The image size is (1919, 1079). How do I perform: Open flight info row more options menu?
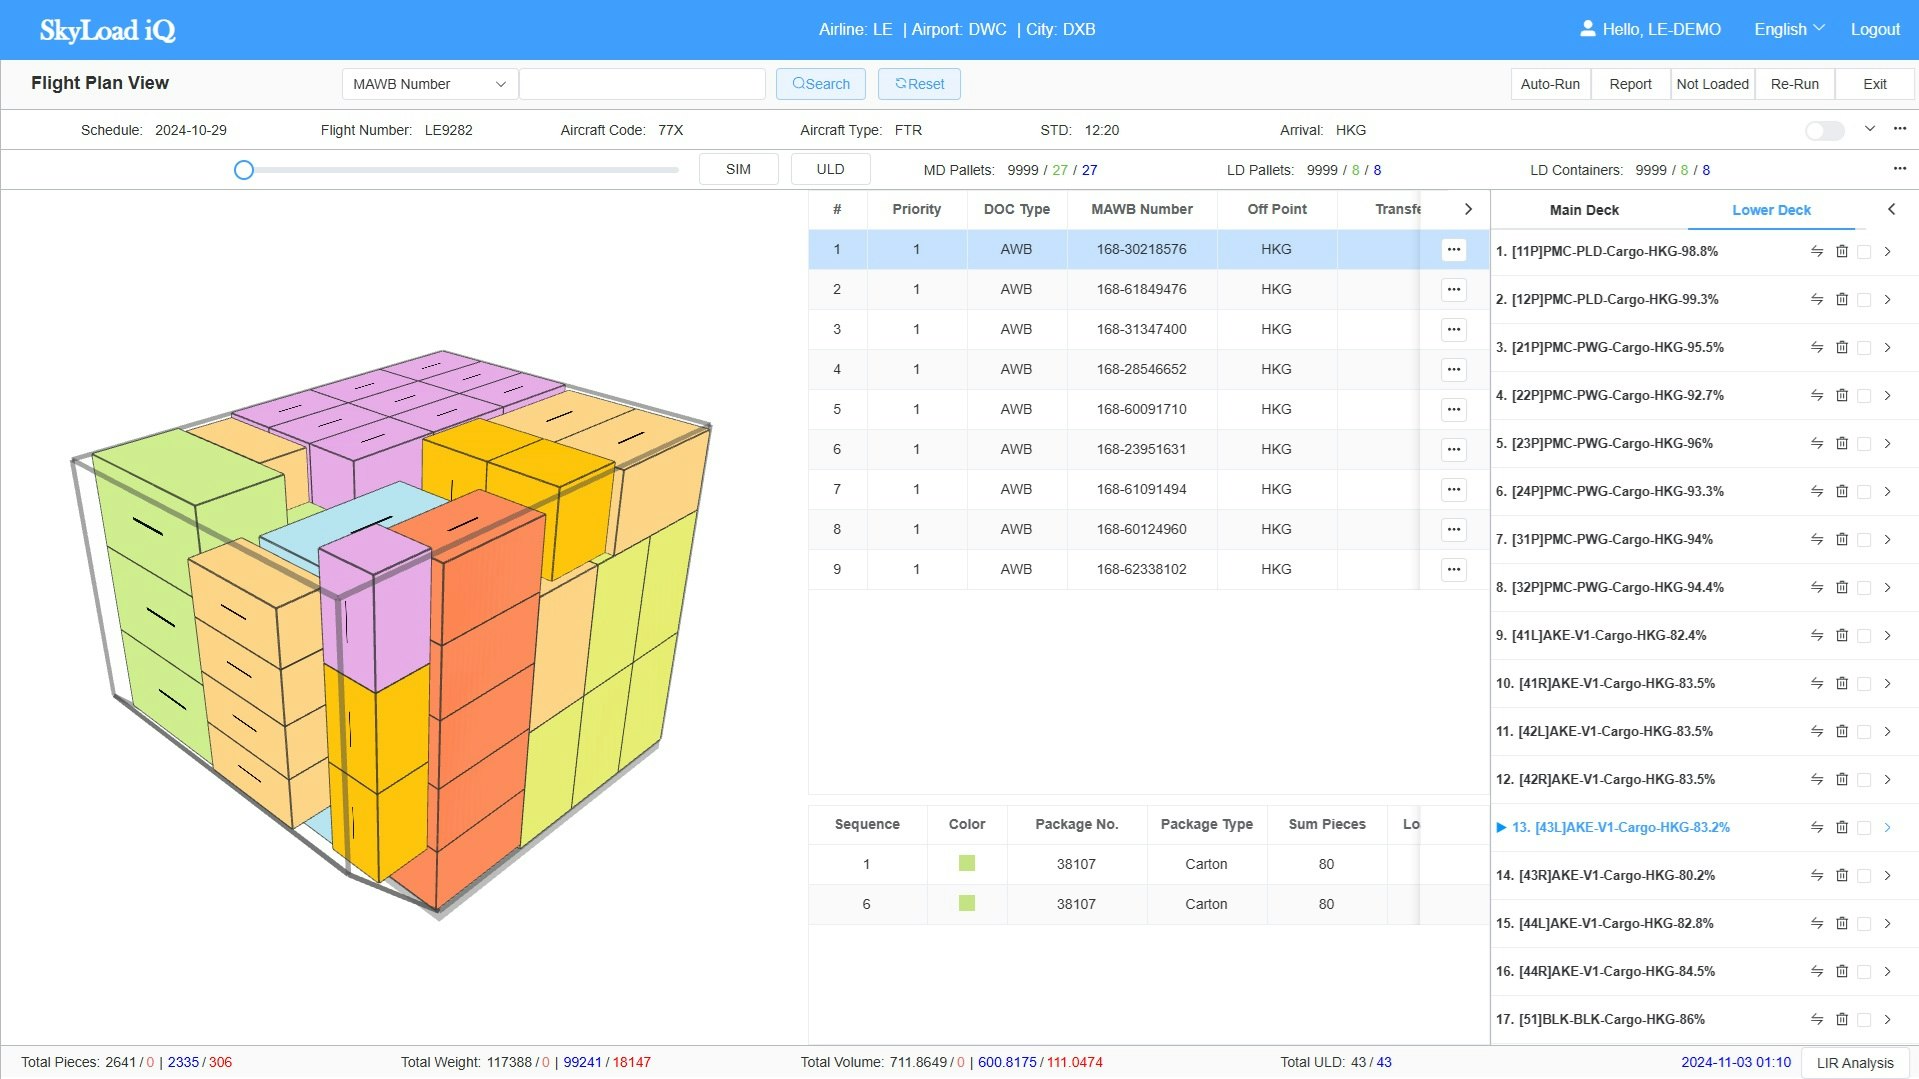[1900, 129]
